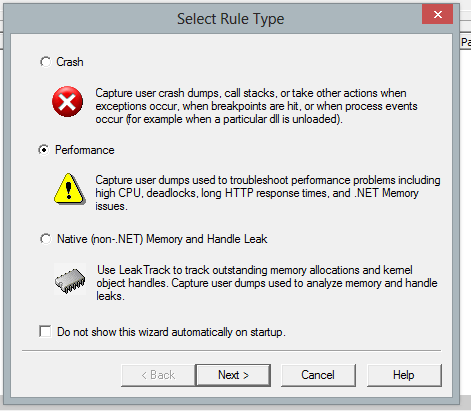Enable the do-not-show-wizard-on-startup checkbox
Image resolution: width=471 pixels, height=411 pixels.
[x=45, y=332]
